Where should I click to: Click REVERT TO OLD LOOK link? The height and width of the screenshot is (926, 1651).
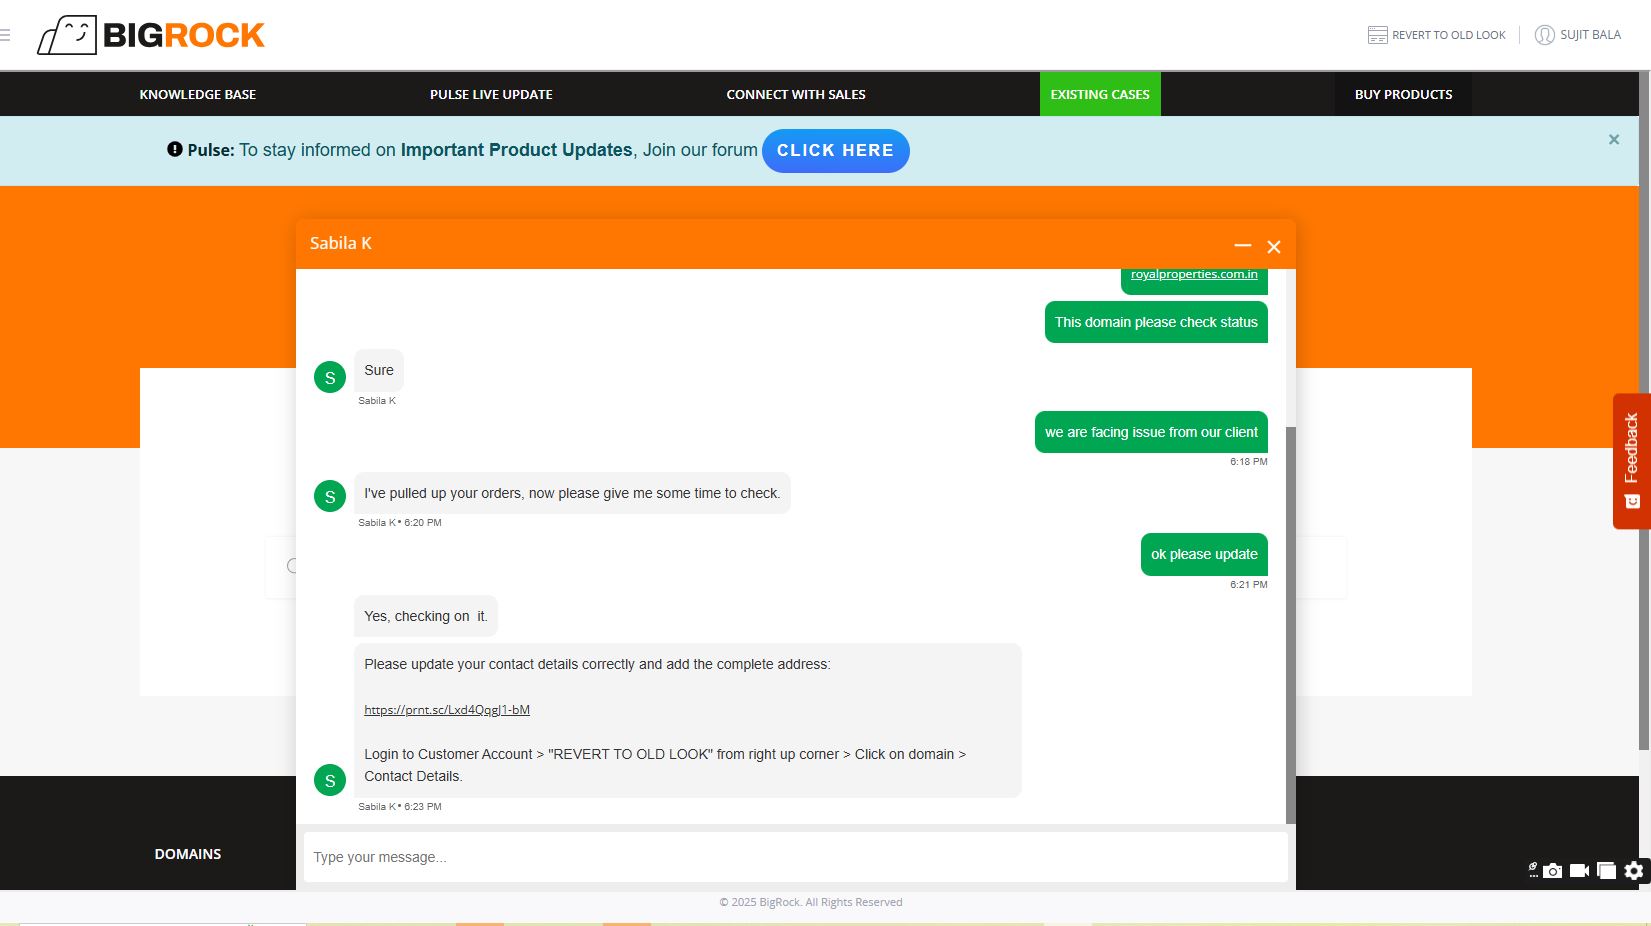(x=1448, y=35)
